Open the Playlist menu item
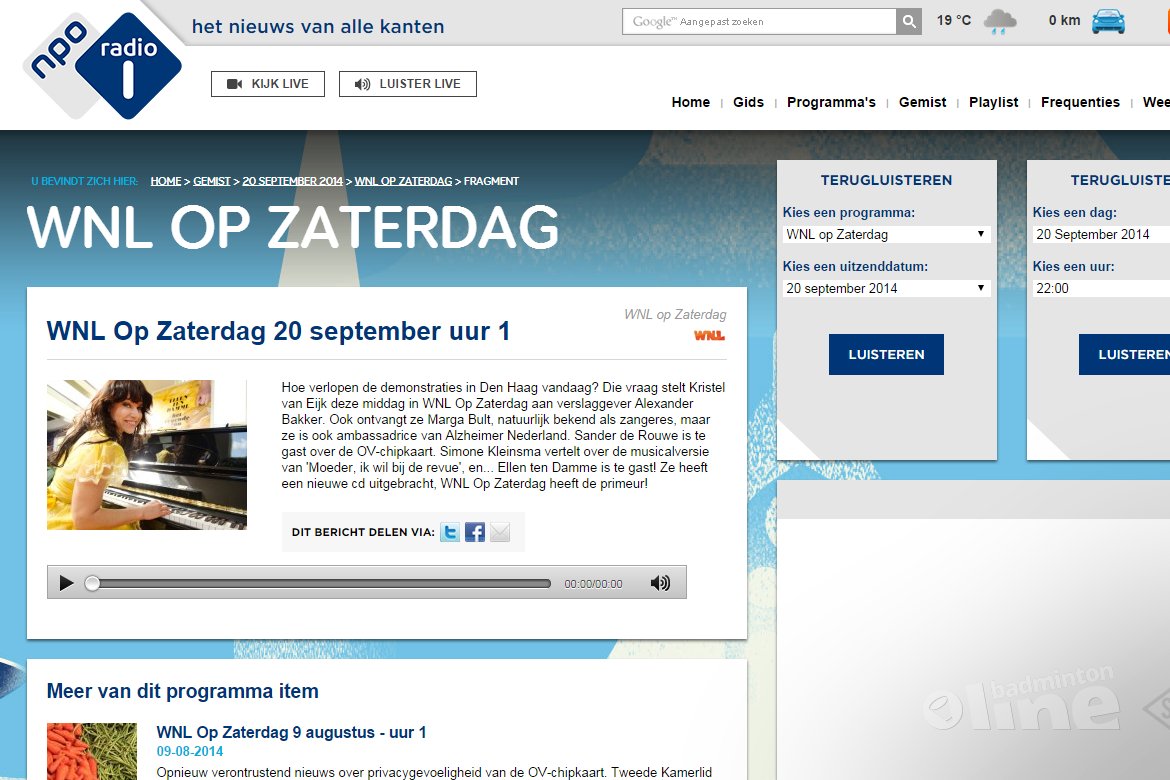Screen dimensions: 1170x780 [x=993, y=102]
